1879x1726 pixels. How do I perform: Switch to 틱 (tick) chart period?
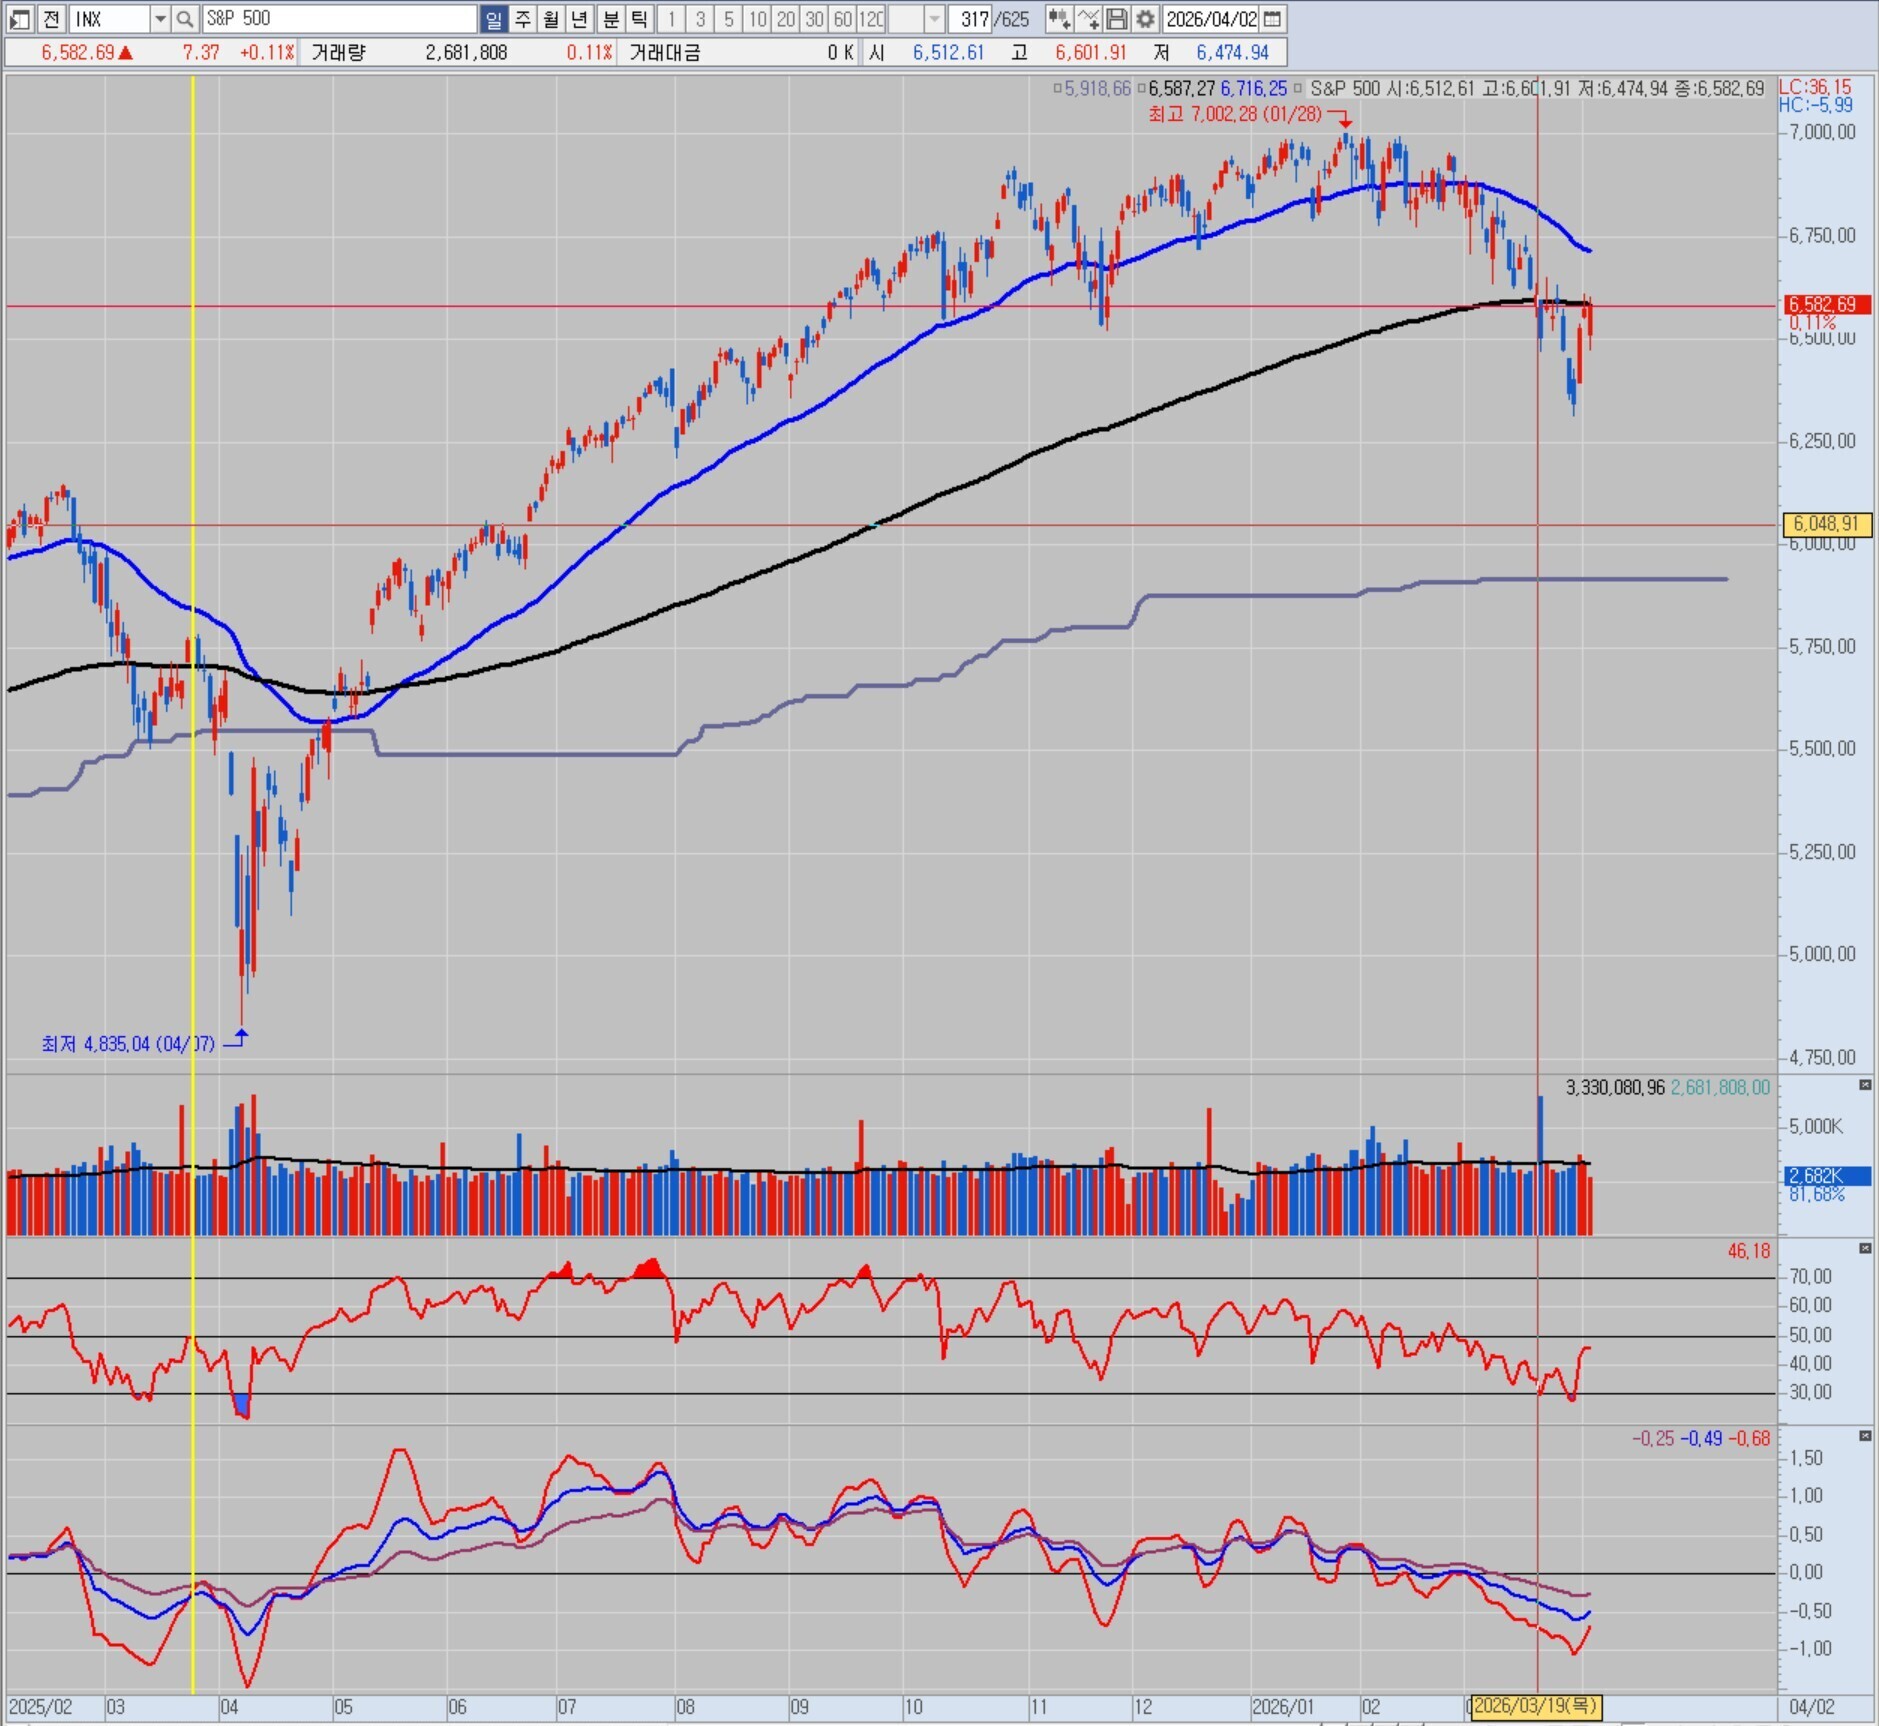click(x=640, y=18)
